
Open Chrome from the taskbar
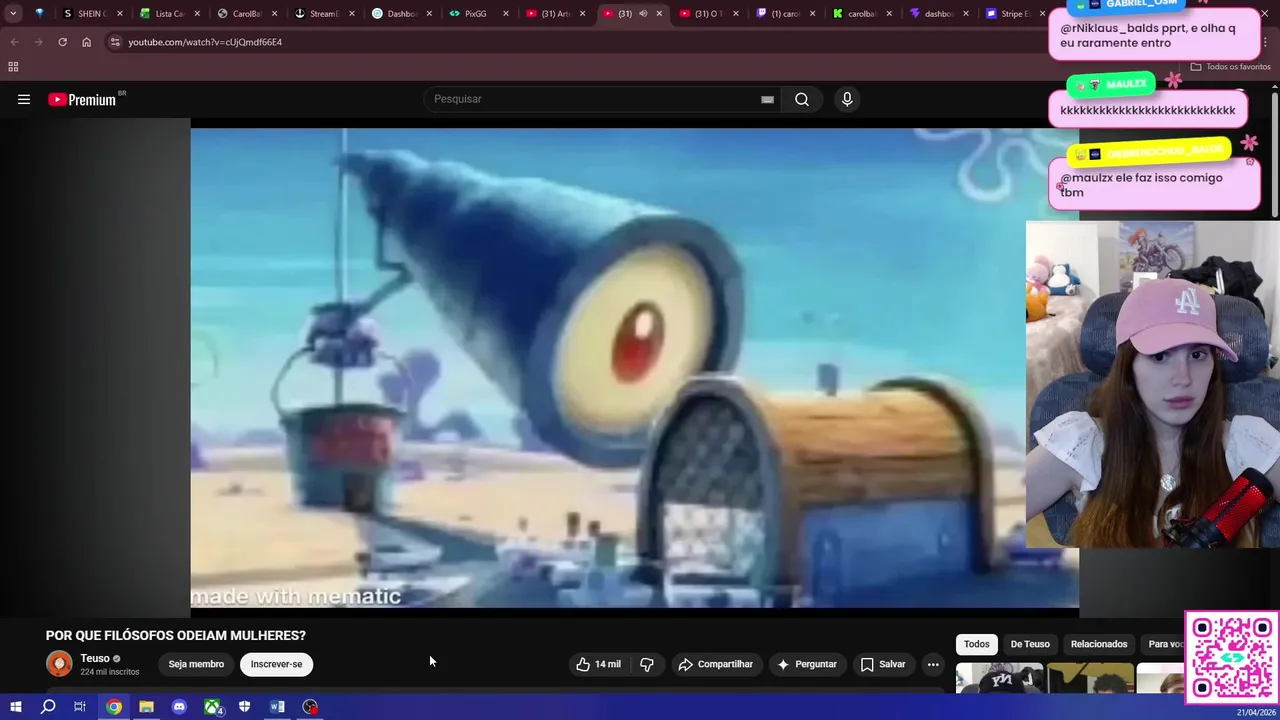[x=114, y=707]
